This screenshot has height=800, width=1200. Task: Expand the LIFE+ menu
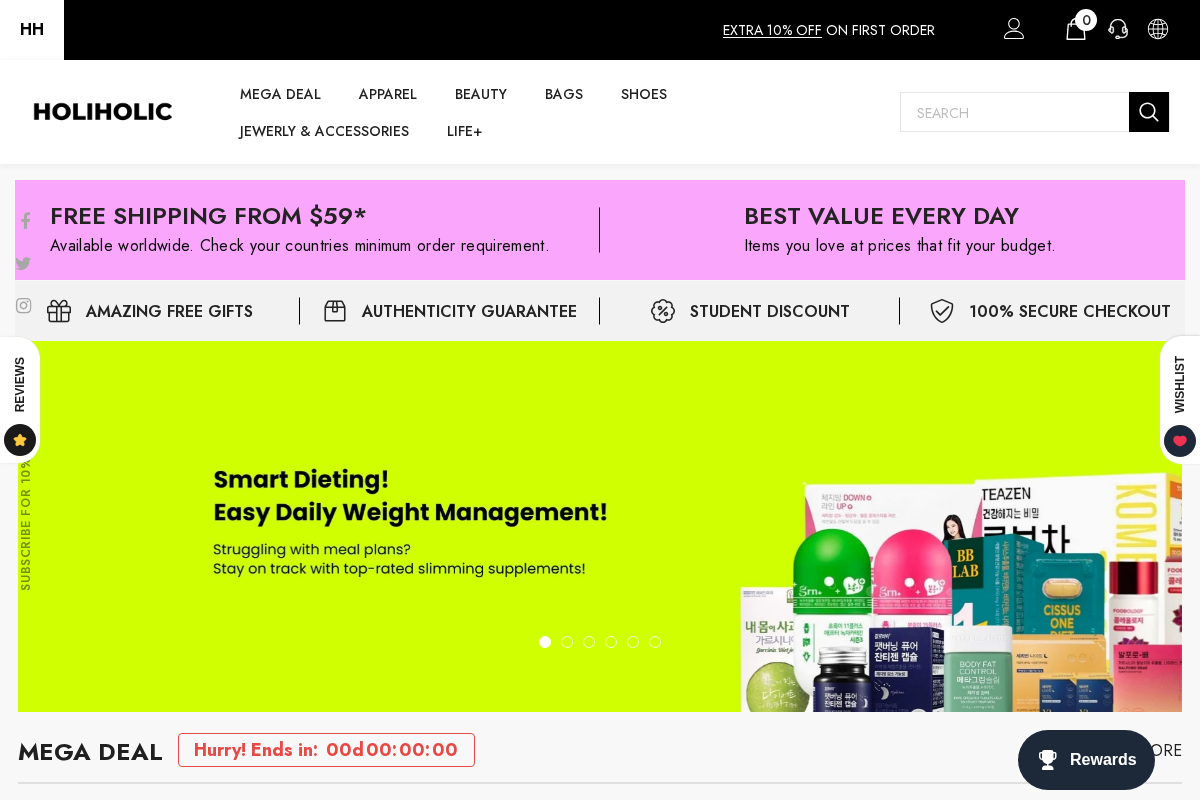tap(464, 131)
